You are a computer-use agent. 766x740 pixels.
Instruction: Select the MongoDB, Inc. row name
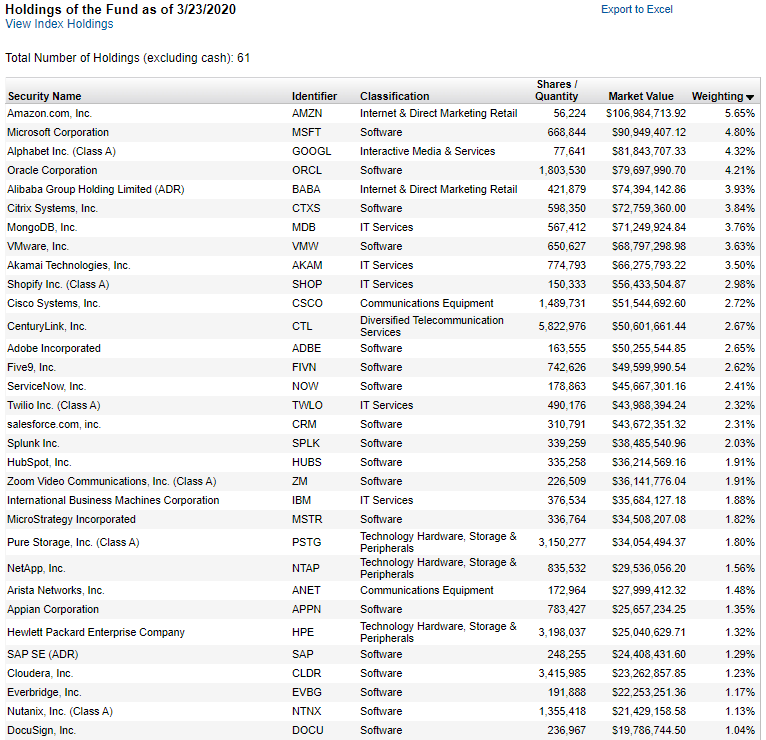(x=42, y=228)
